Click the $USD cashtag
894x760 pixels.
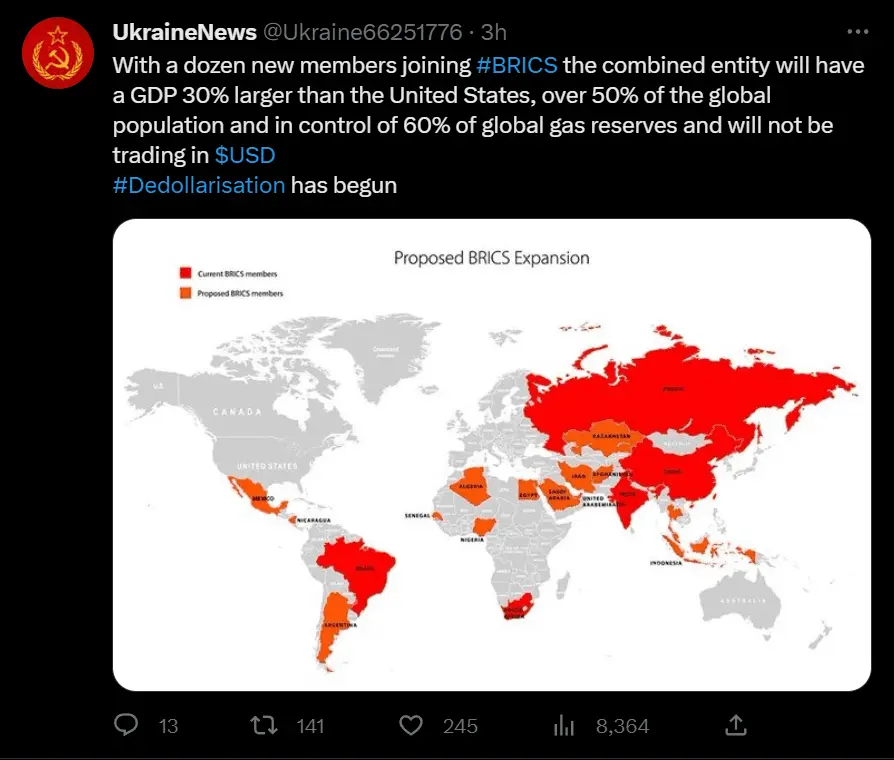(x=245, y=156)
